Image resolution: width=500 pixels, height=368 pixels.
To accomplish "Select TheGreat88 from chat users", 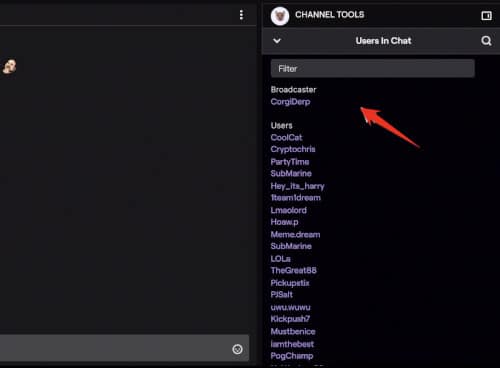I will [293, 270].
